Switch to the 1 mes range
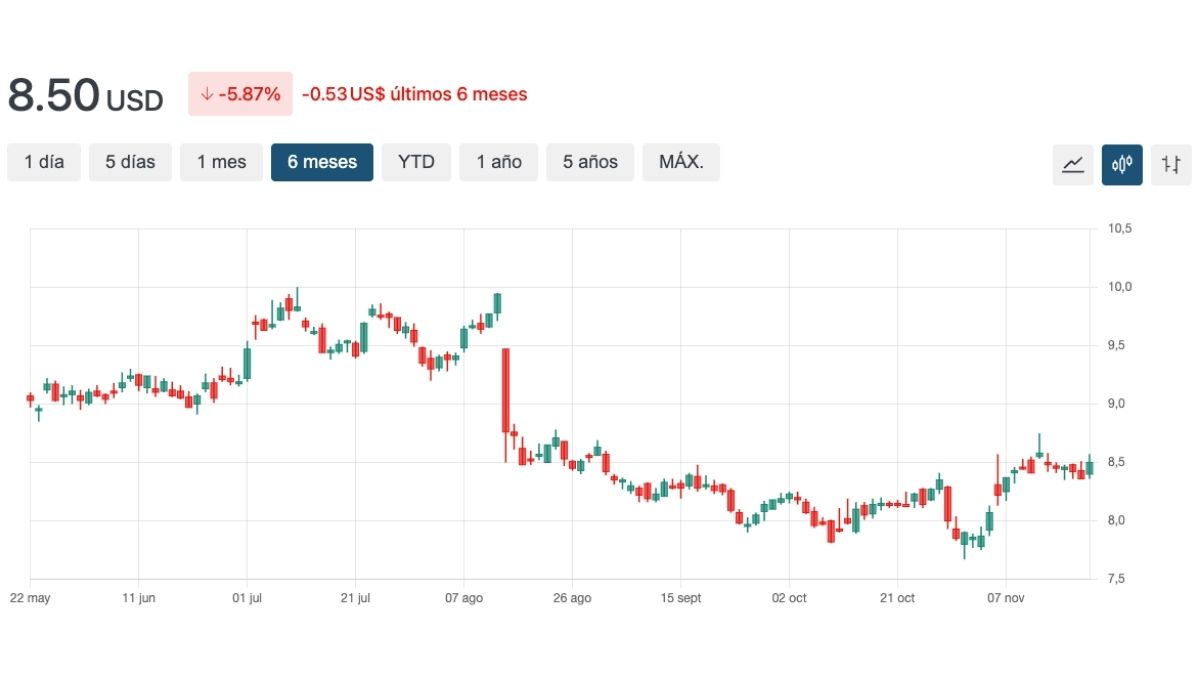This screenshot has height=675, width=1200. tap(221, 162)
